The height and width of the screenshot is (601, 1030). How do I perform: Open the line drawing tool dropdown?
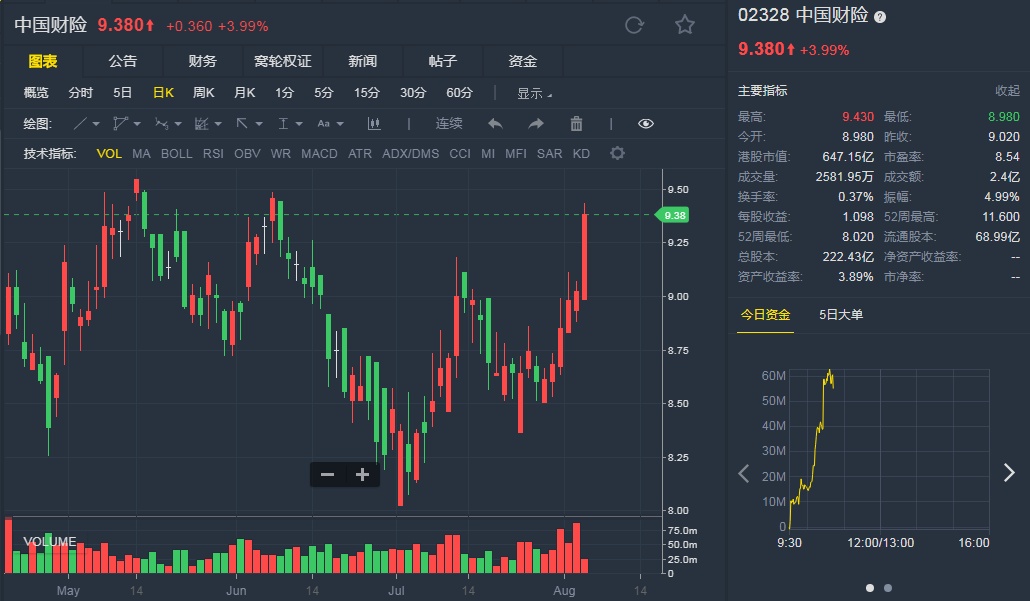click(x=87, y=124)
